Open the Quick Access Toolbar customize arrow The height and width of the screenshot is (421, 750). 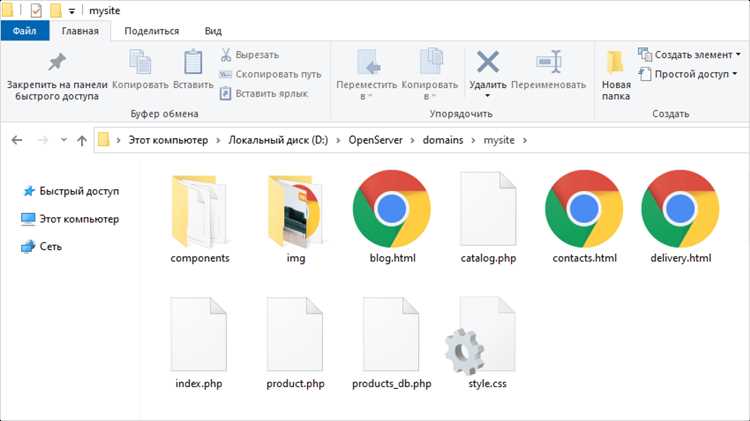(71, 11)
